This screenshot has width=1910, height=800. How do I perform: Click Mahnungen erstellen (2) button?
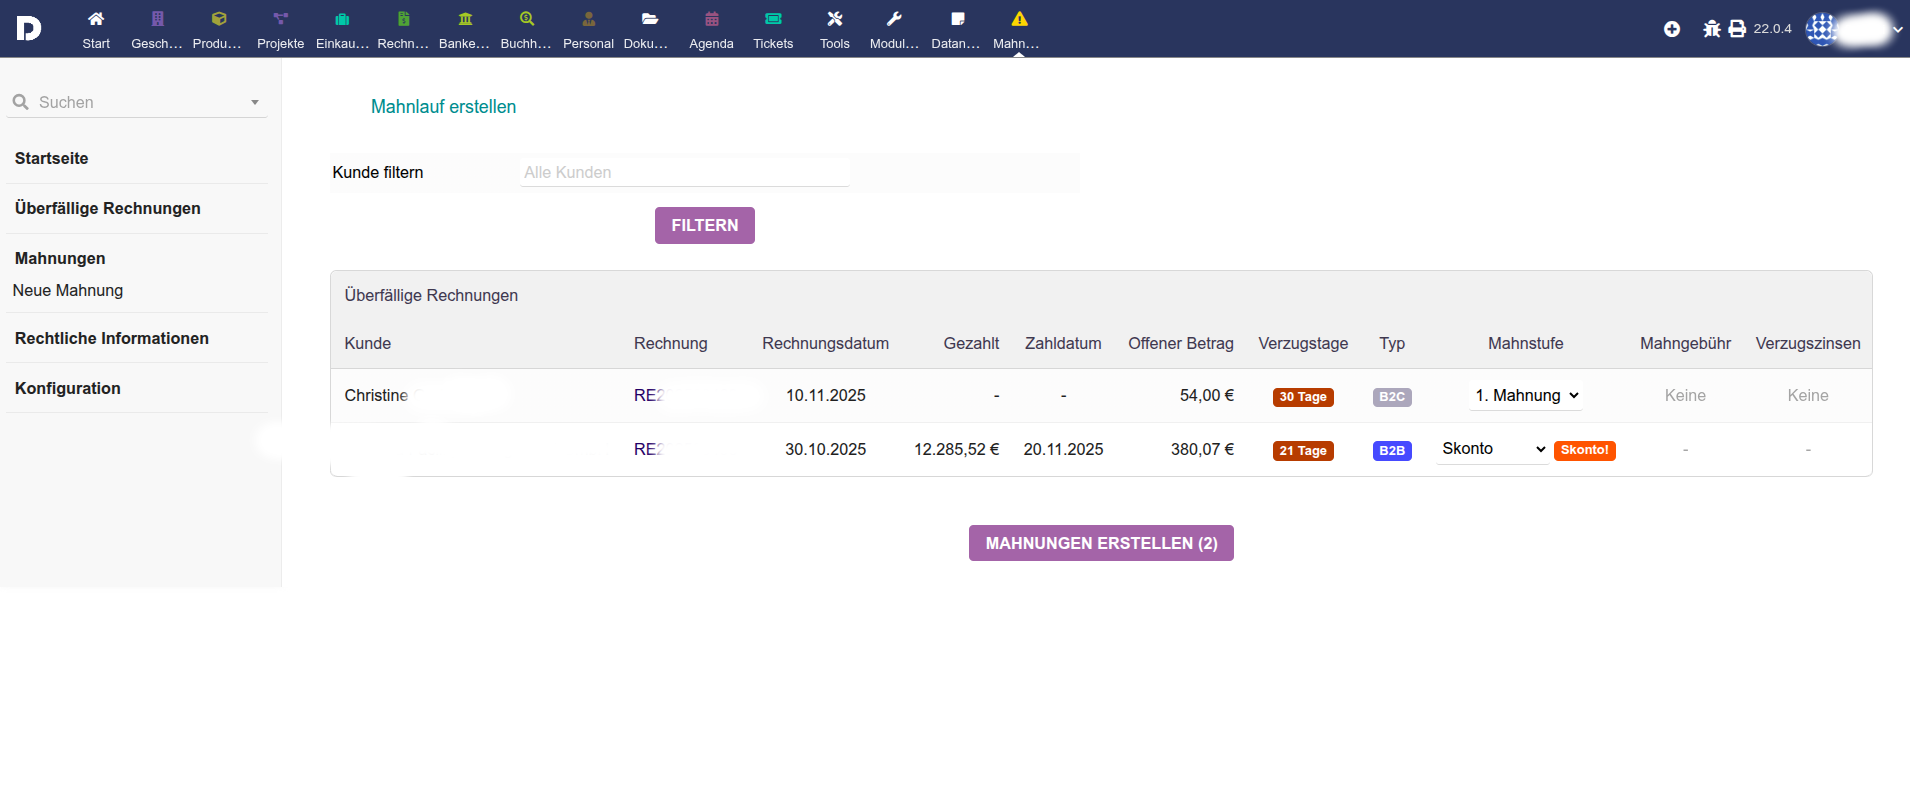[1101, 543]
